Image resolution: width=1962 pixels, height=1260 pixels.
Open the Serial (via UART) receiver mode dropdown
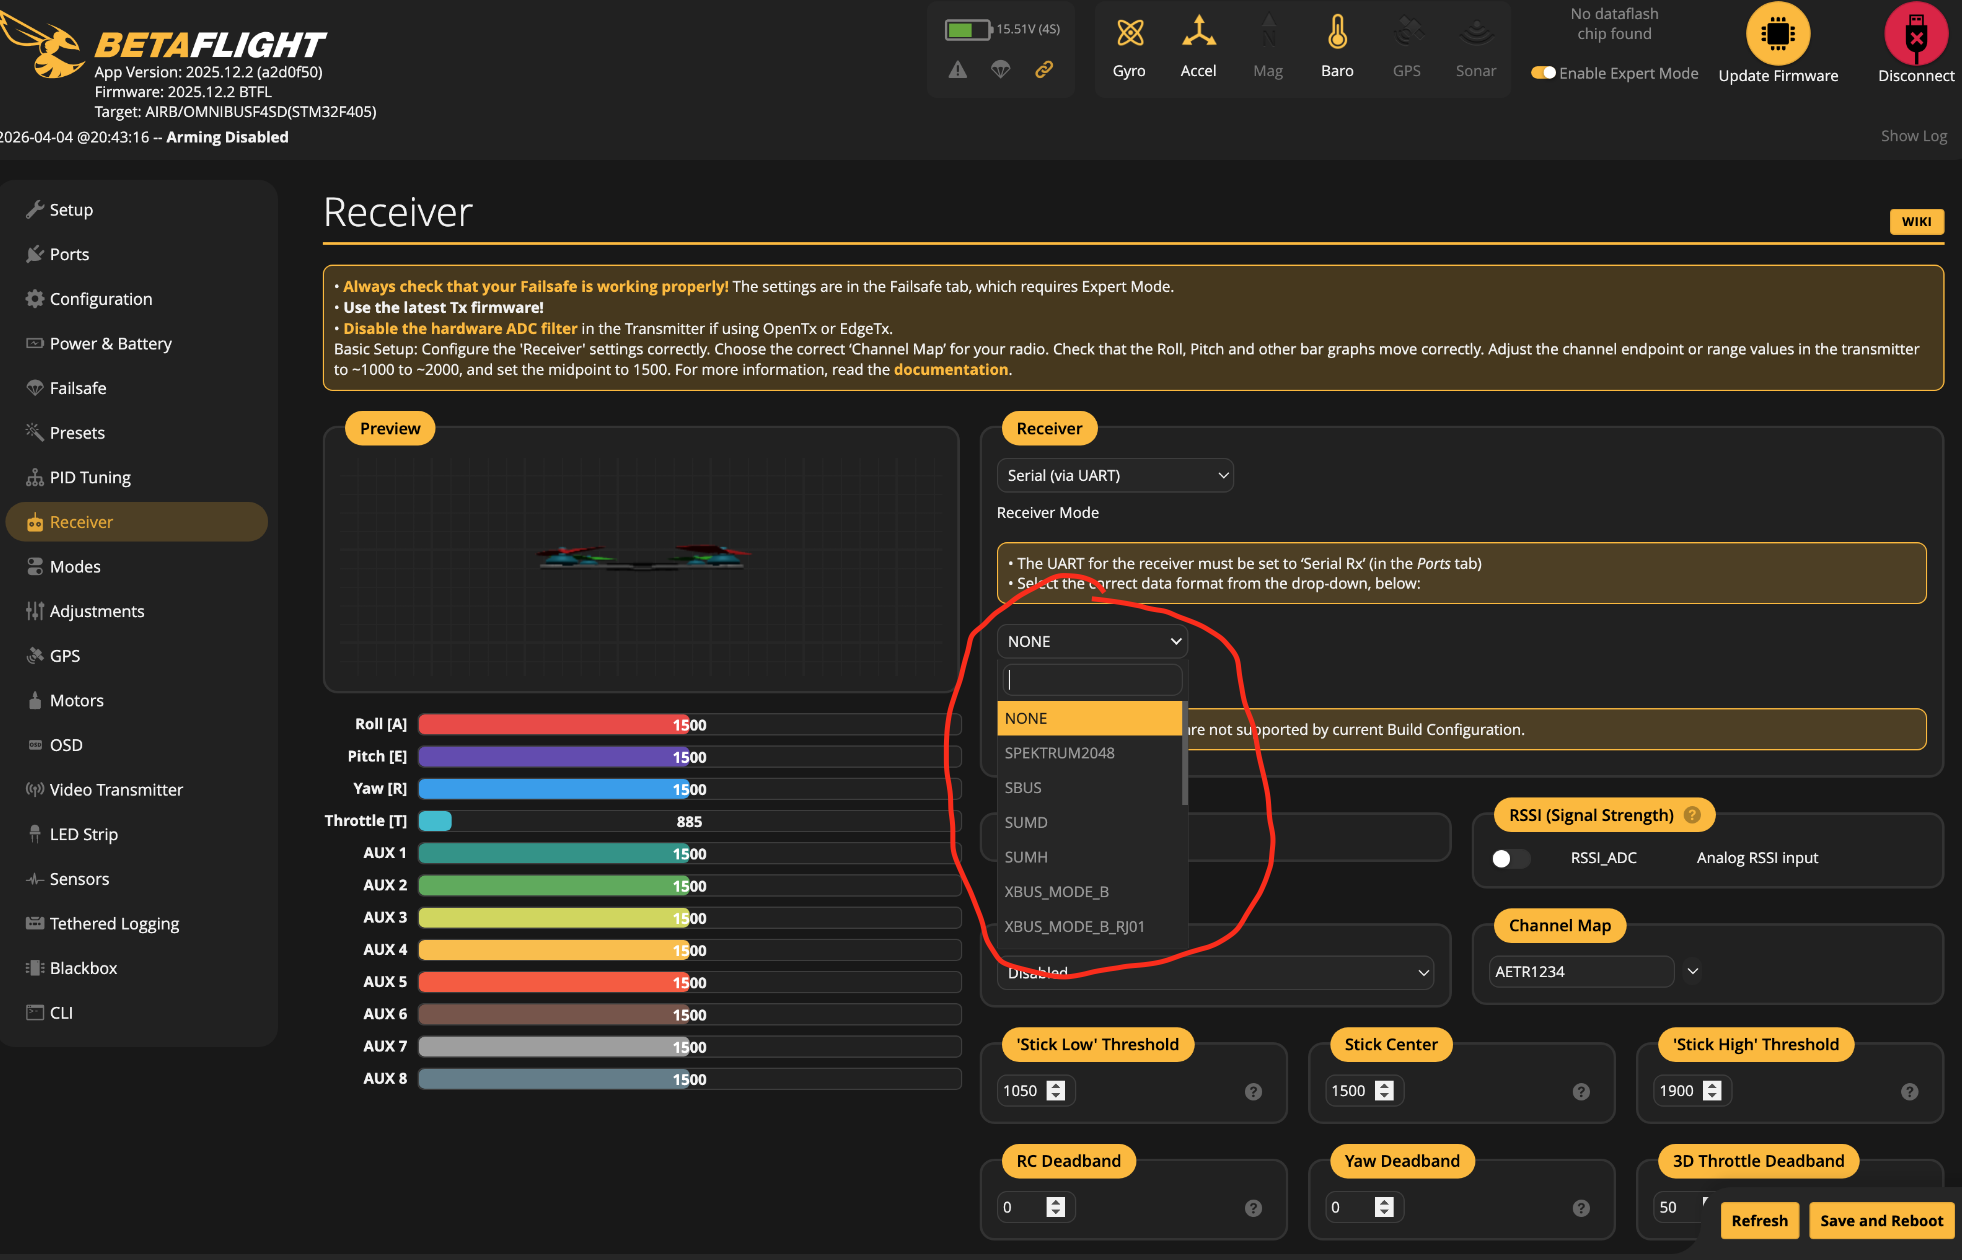tap(1115, 476)
